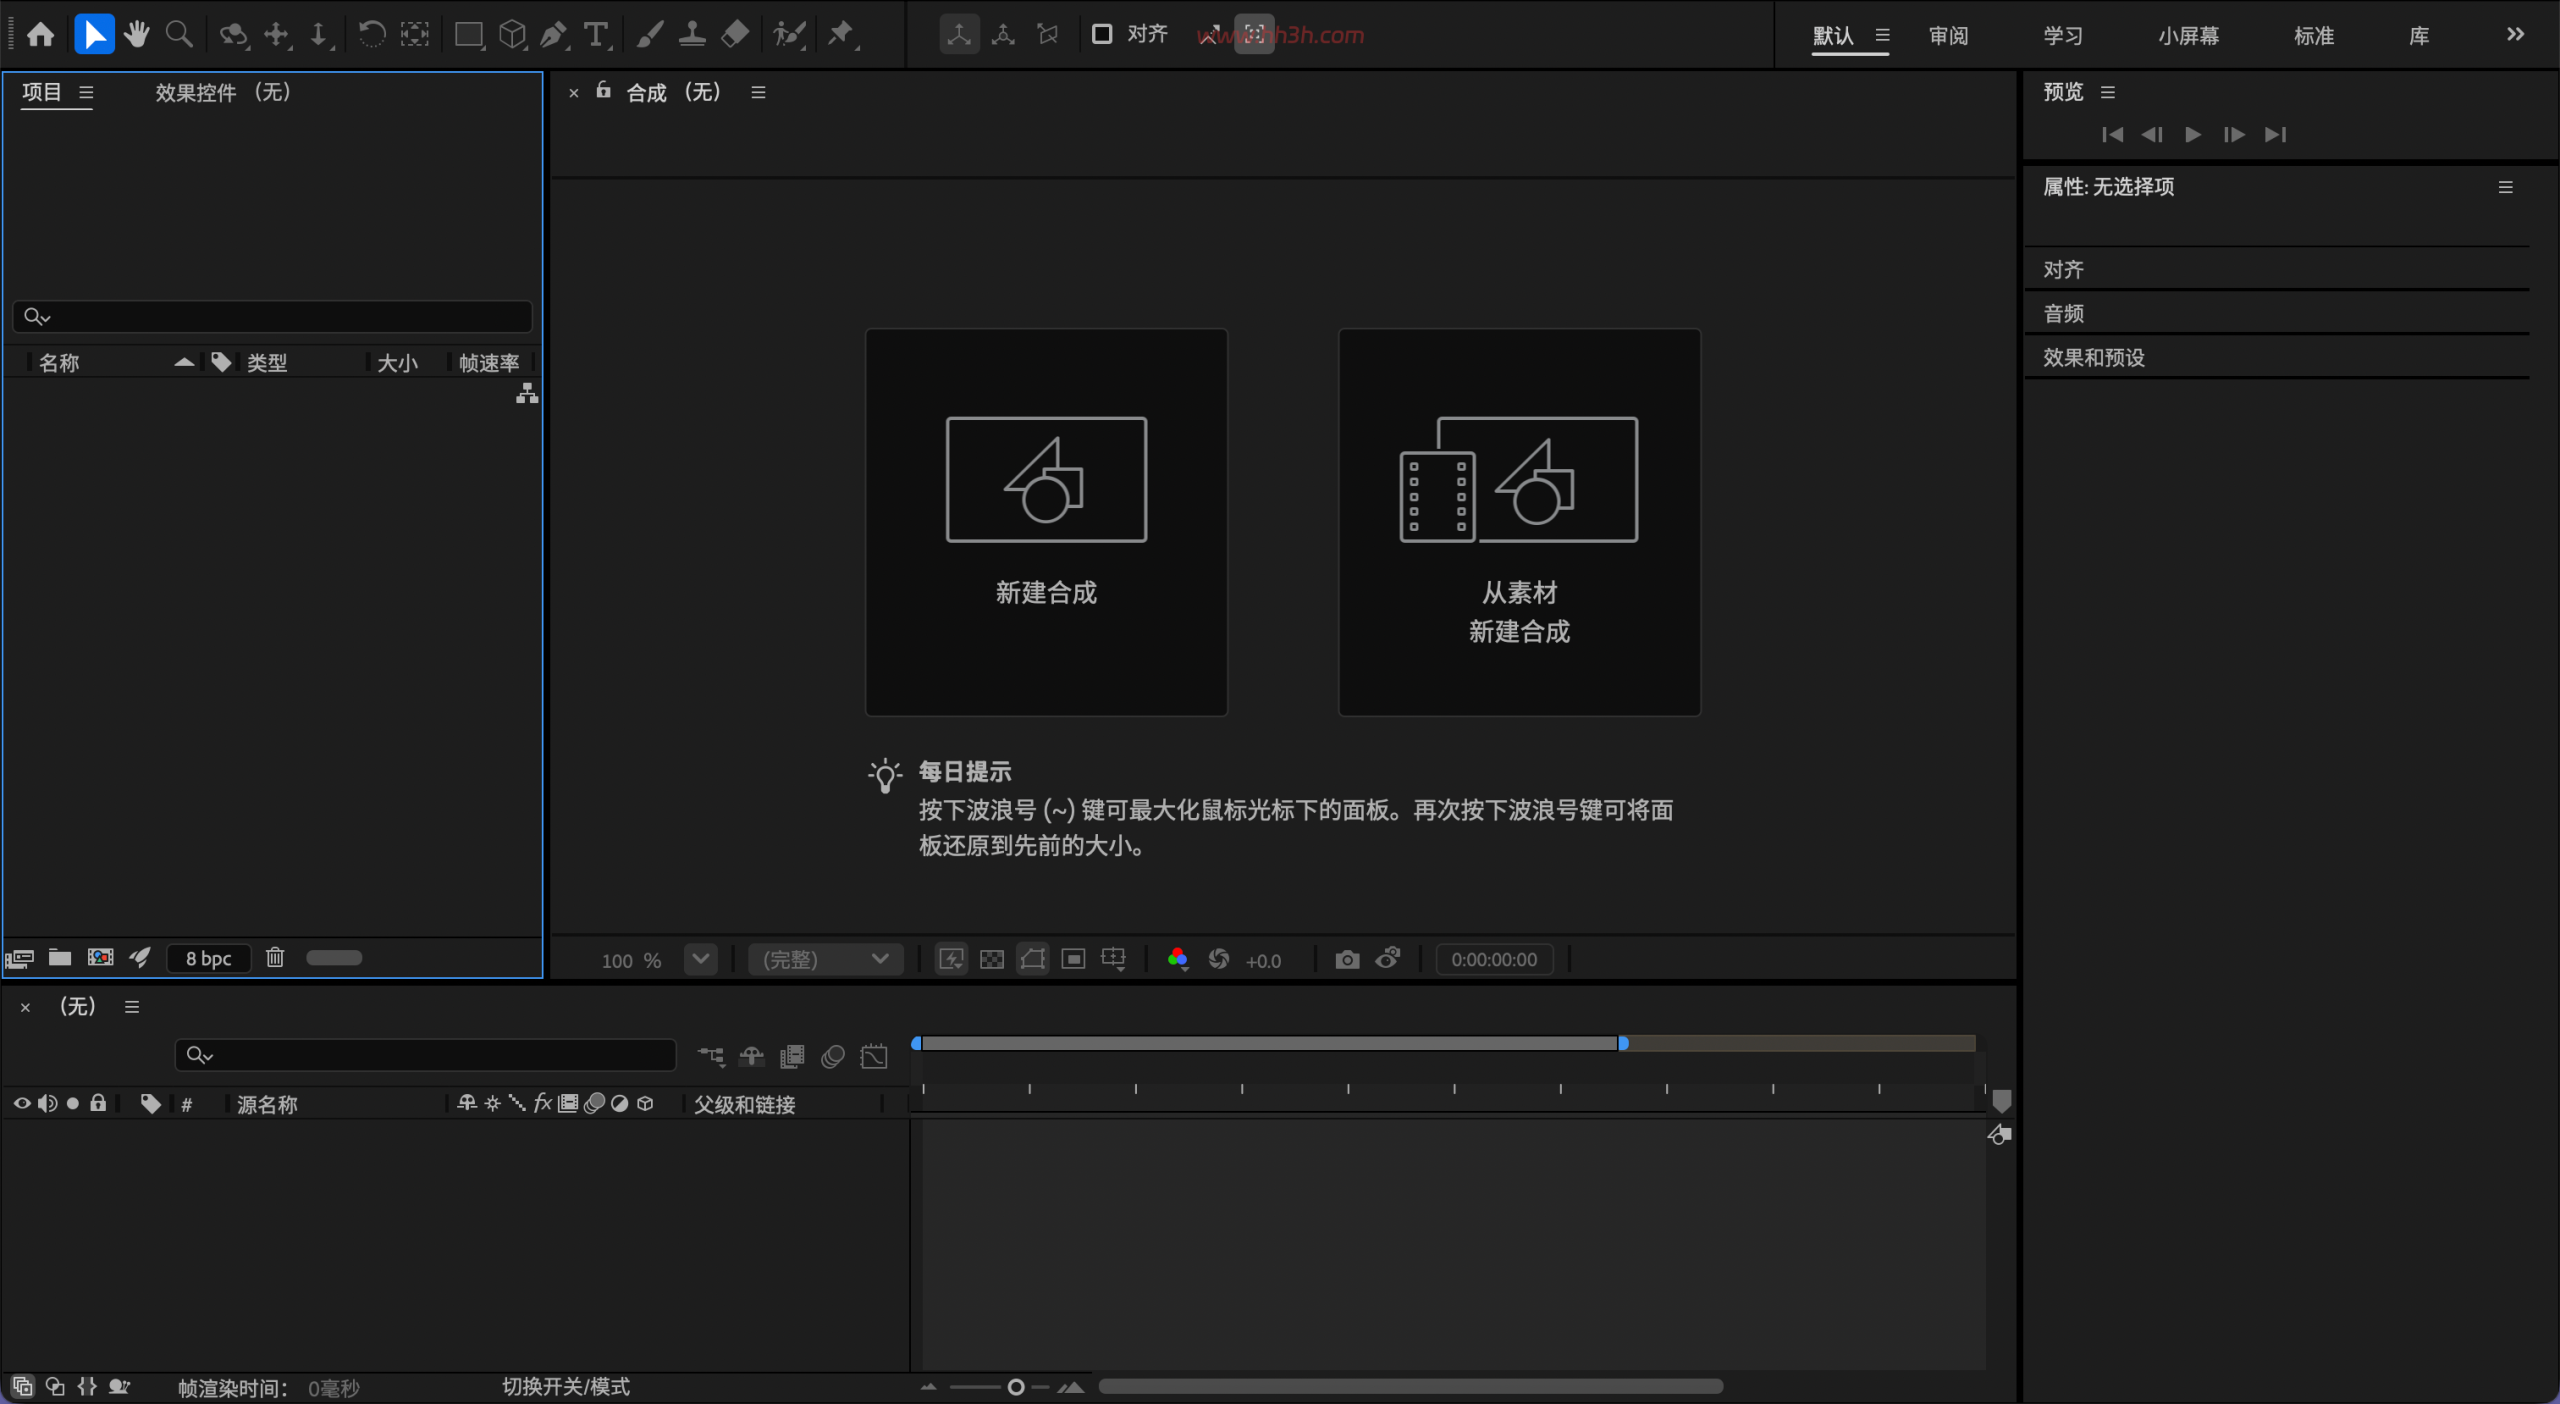
Task: Switch to the 库 workspace
Action: [2419, 36]
